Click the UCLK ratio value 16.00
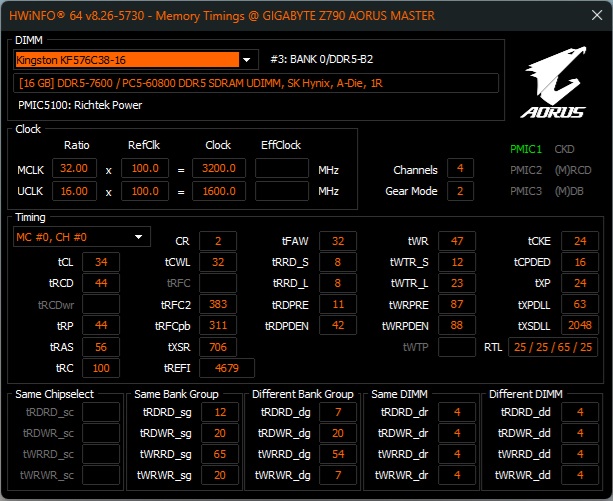 click(74, 191)
